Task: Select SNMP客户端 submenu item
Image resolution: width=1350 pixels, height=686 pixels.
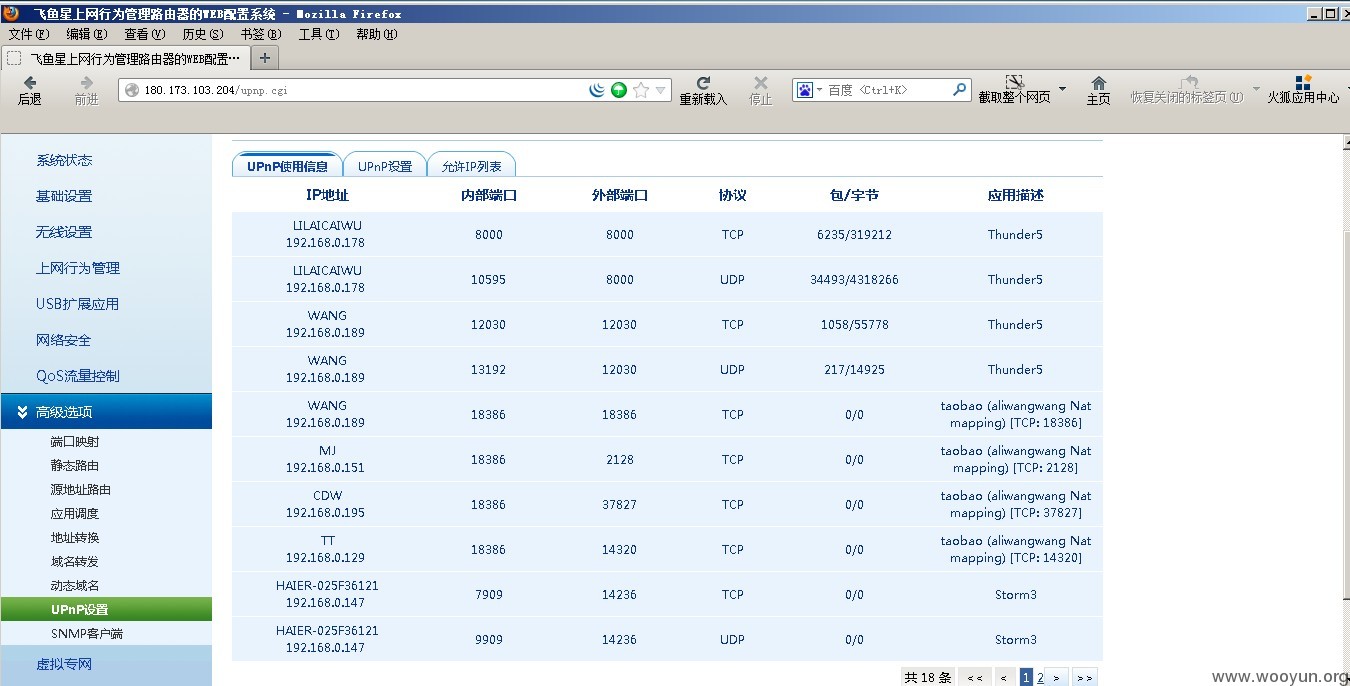Action: (87, 634)
